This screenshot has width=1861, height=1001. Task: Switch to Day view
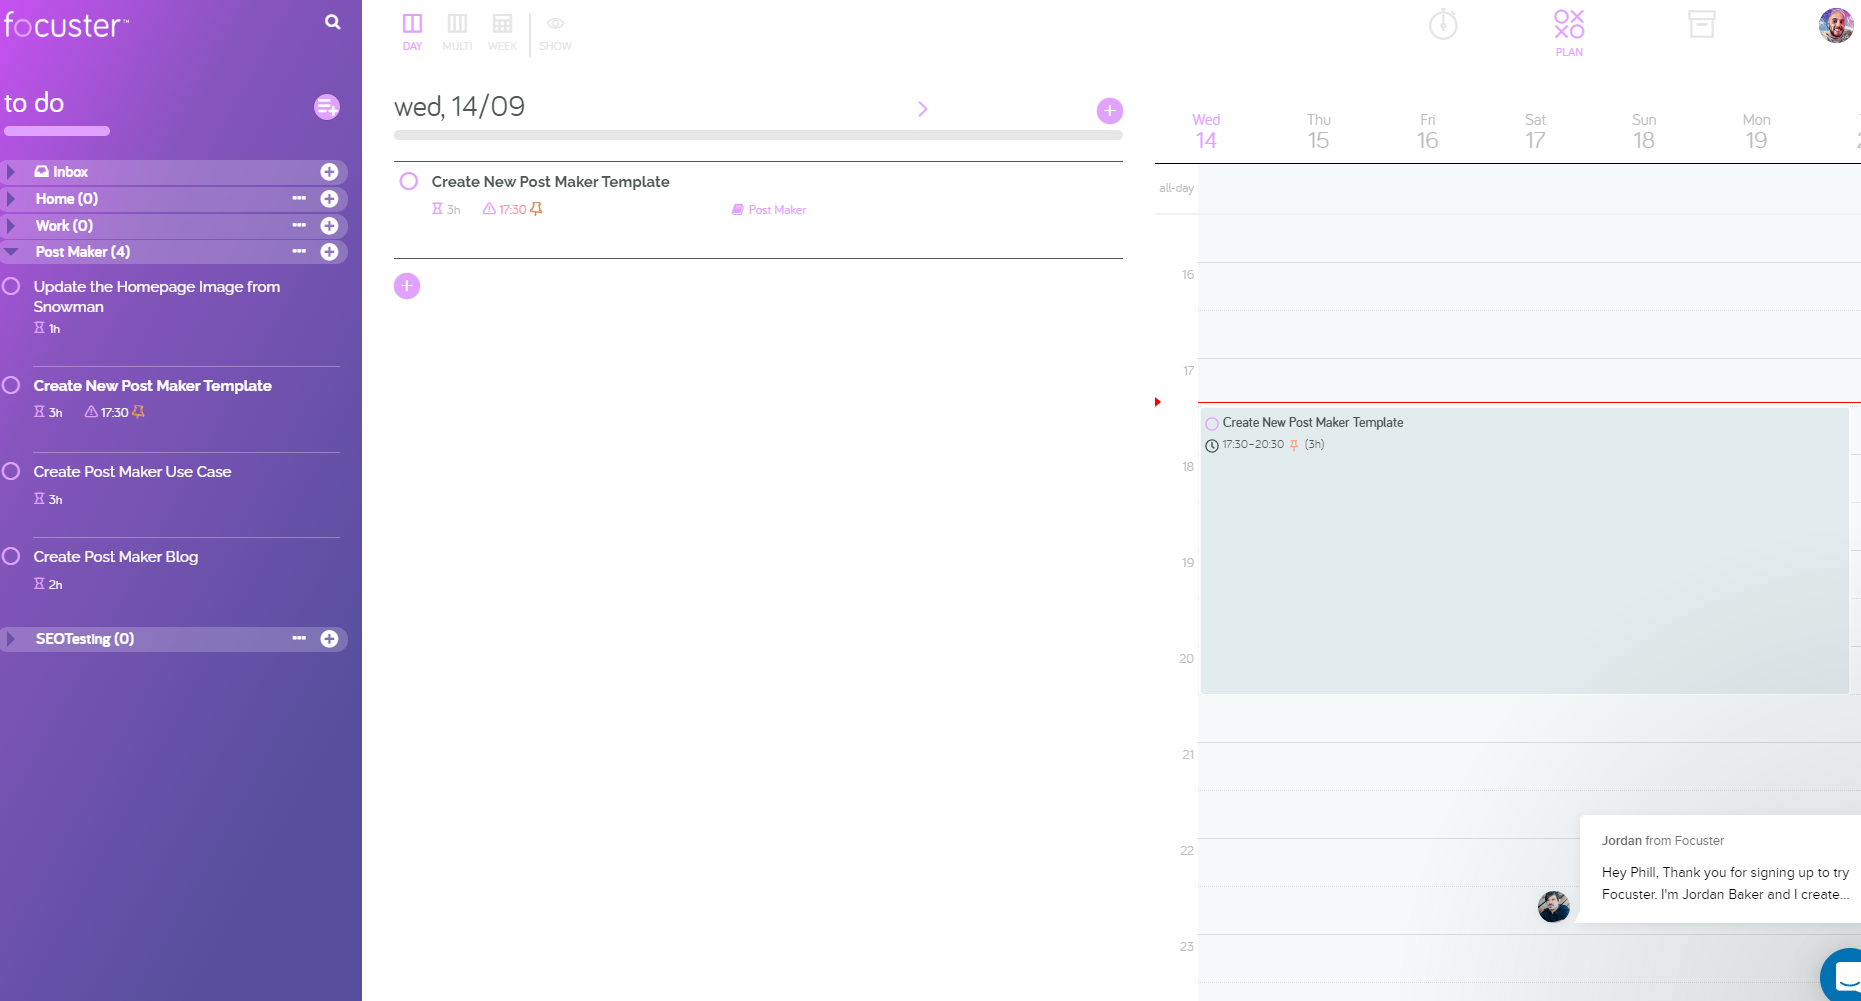click(412, 31)
